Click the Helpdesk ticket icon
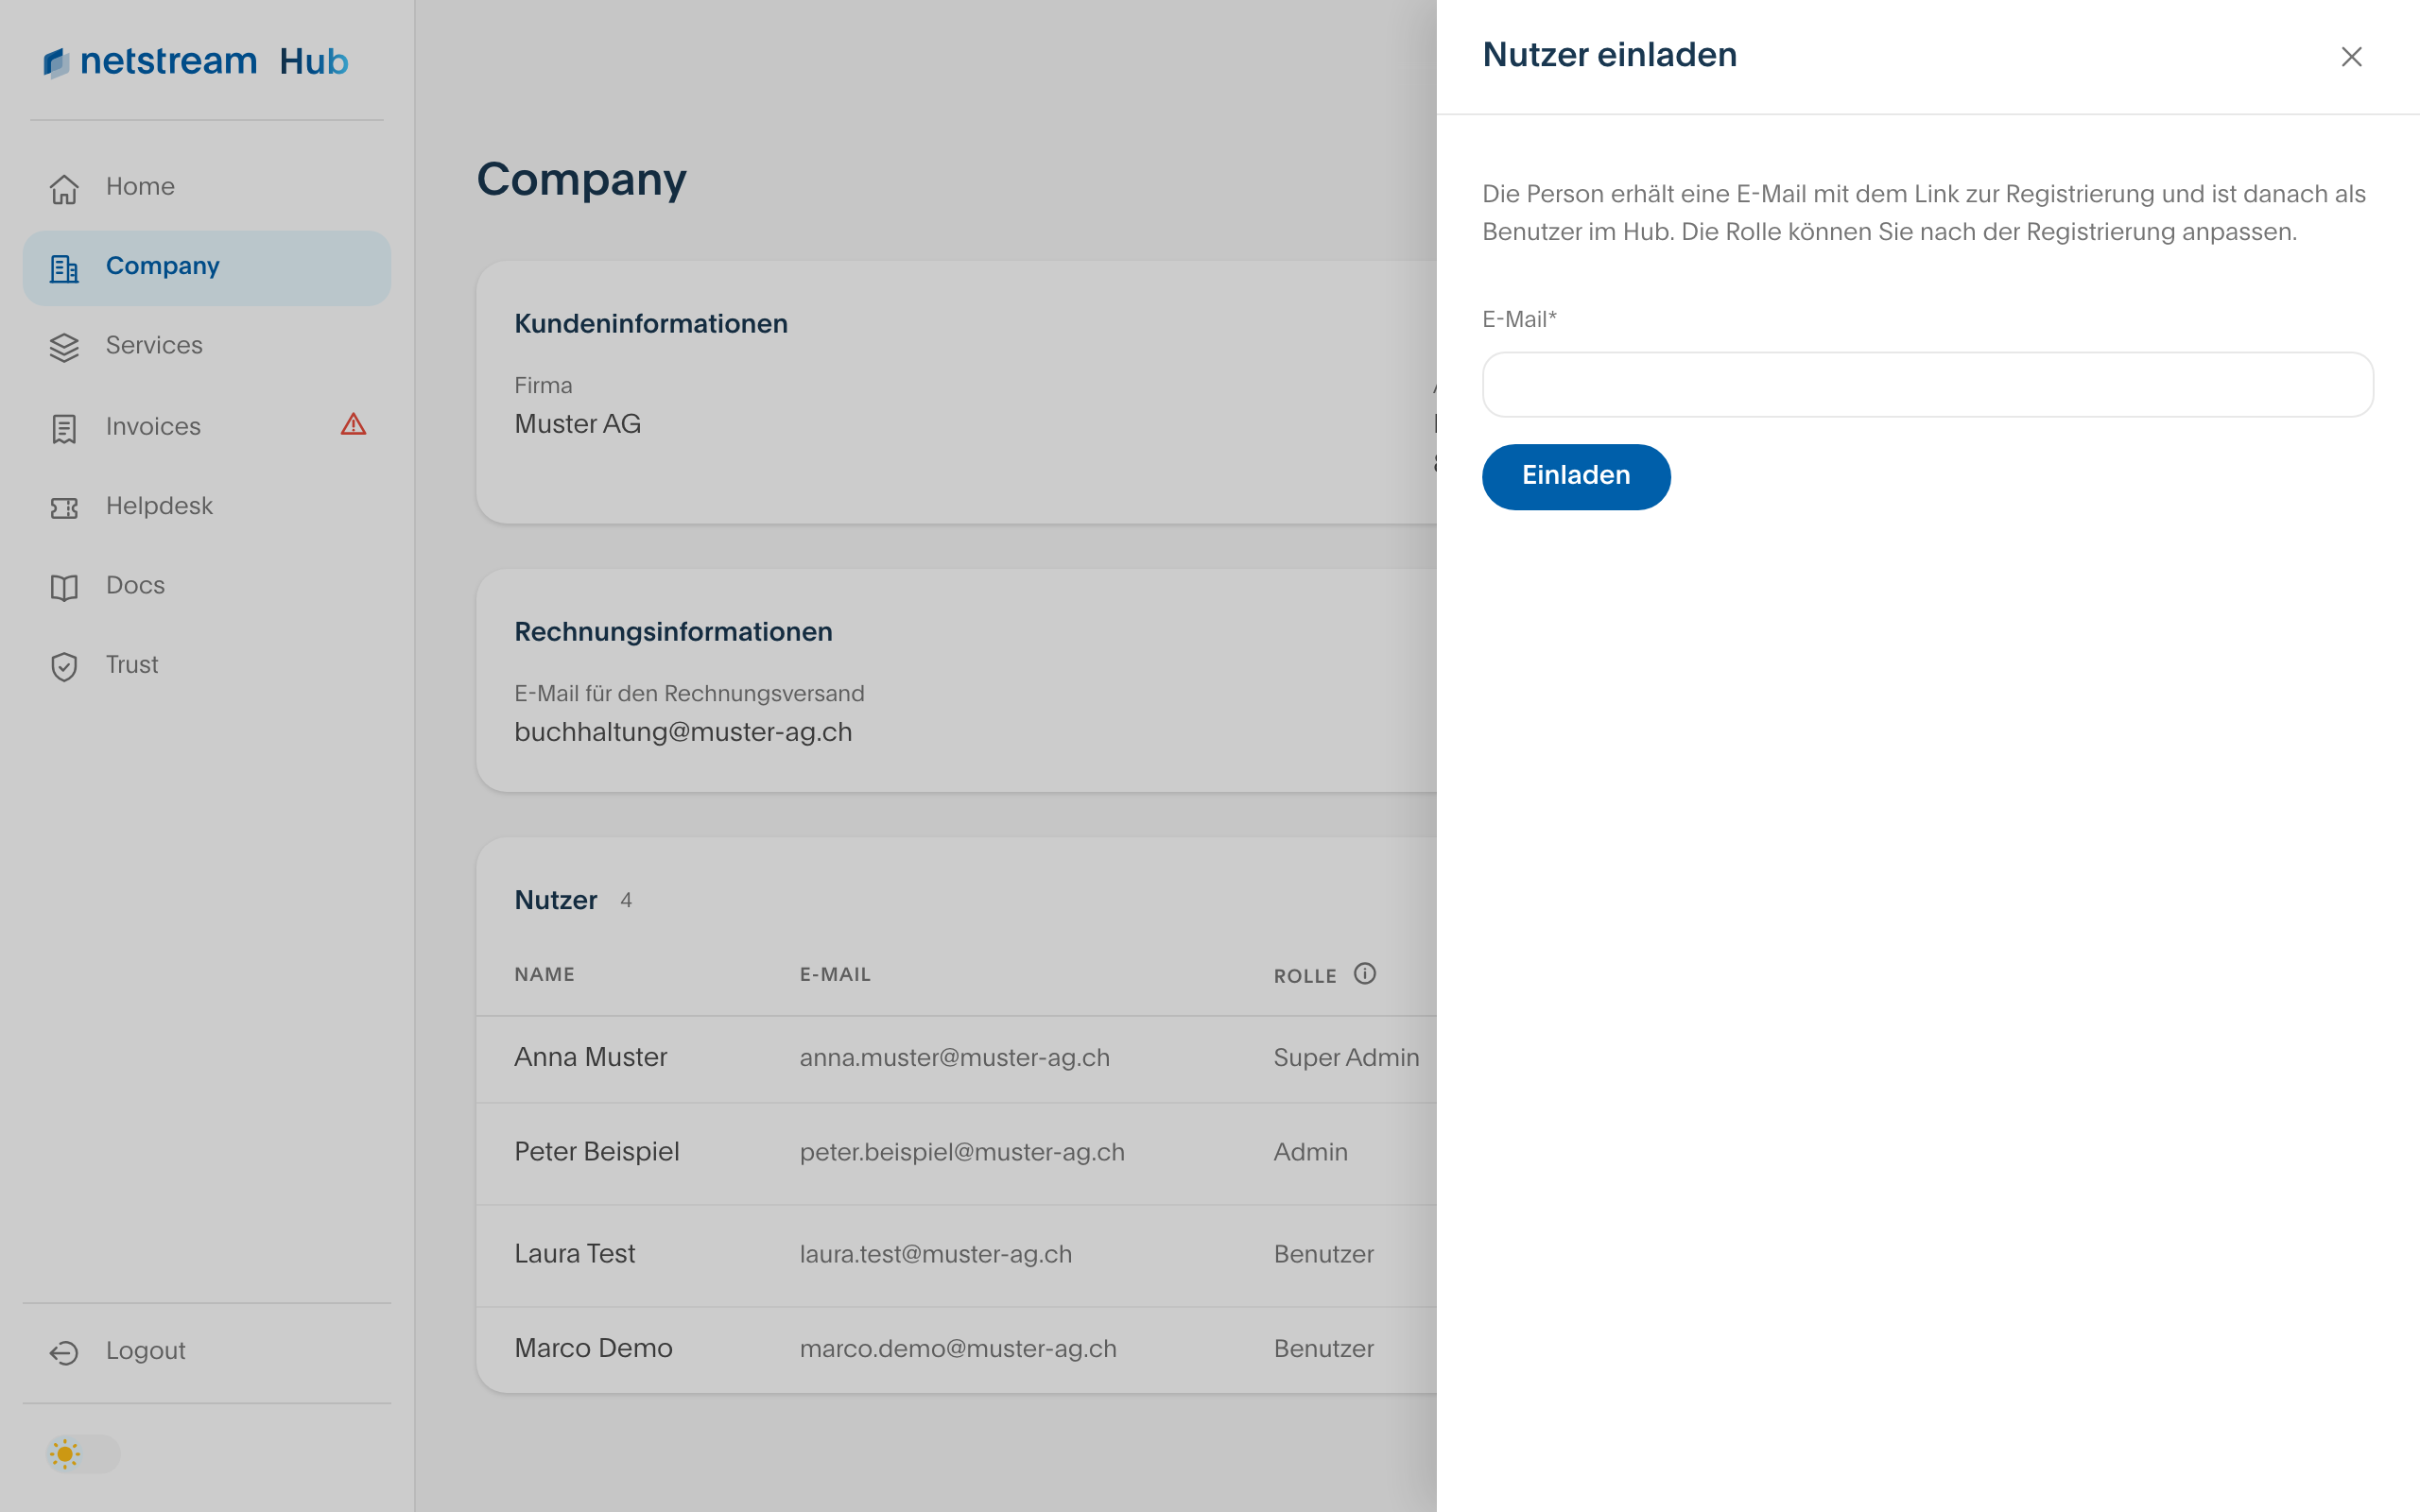This screenshot has width=2420, height=1512. [64, 508]
